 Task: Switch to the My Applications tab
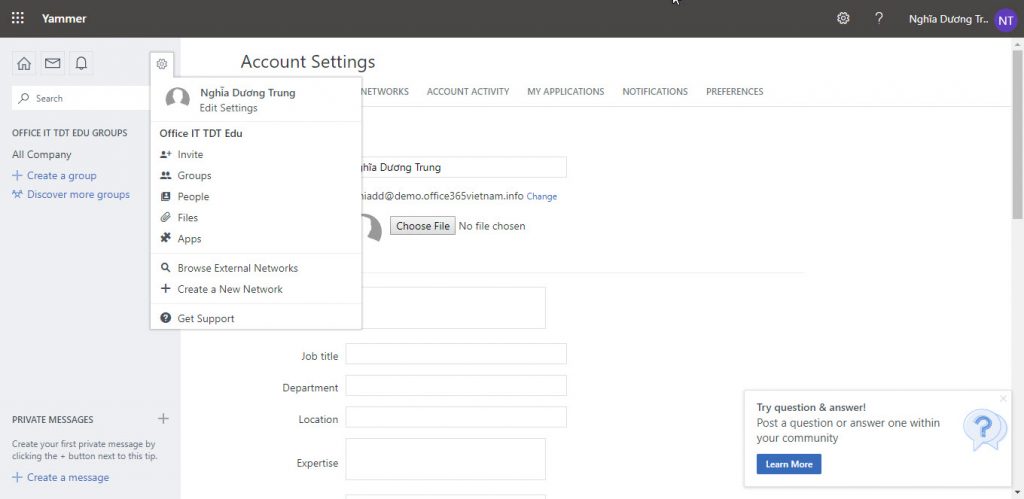(566, 91)
